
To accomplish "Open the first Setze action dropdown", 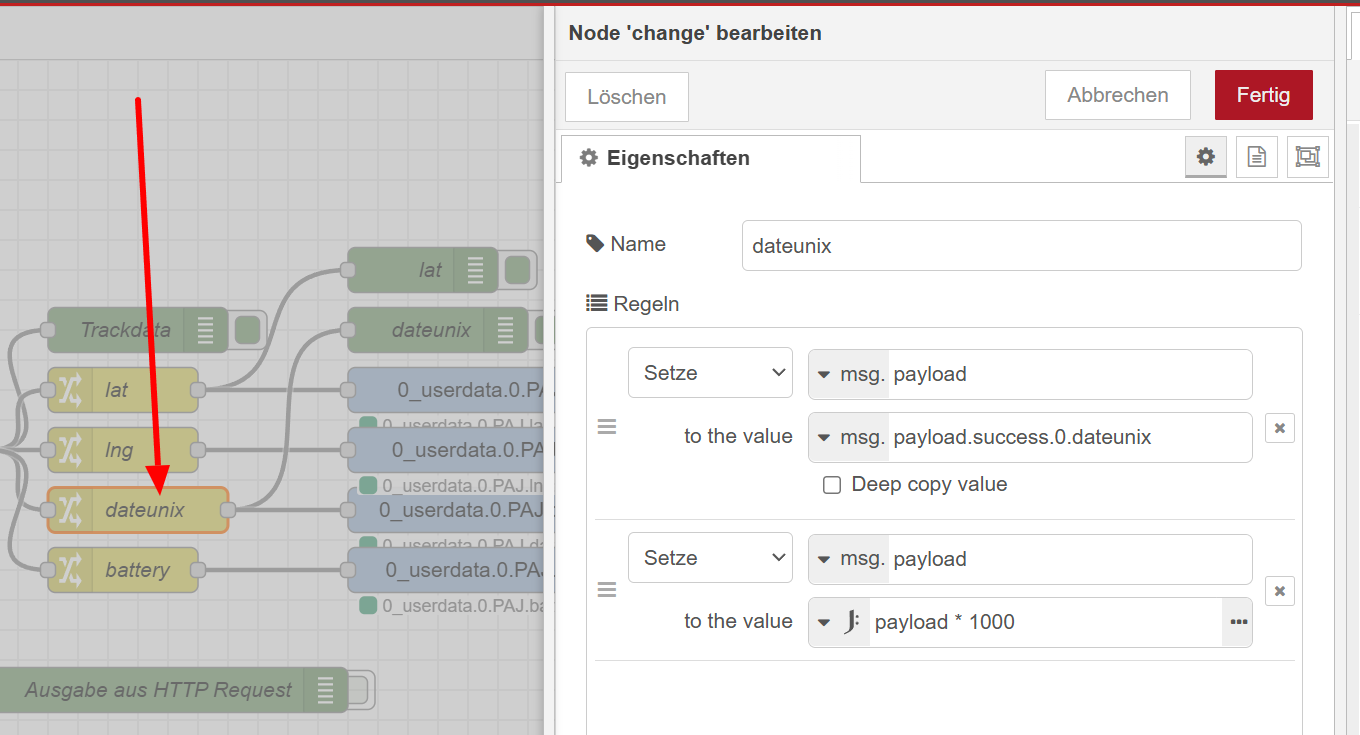I will click(710, 373).
